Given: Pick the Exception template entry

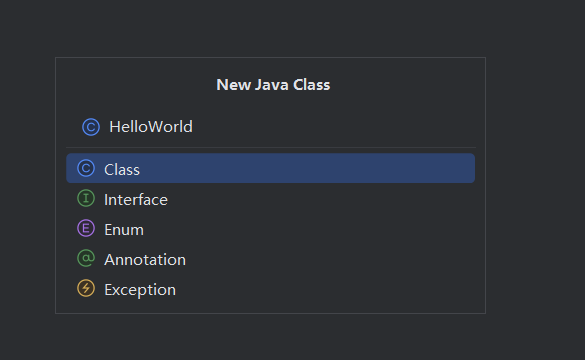Looking at the screenshot, I should [270, 289].
